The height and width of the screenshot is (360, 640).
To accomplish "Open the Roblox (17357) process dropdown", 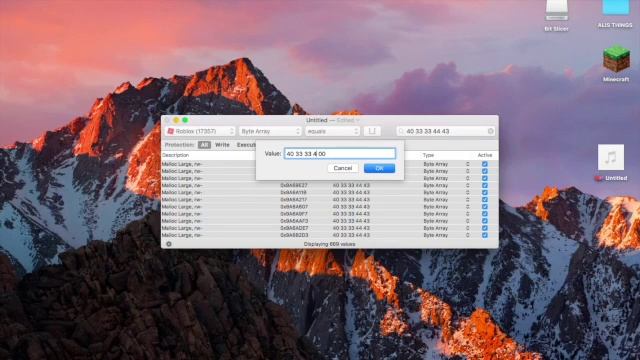I will point(200,131).
